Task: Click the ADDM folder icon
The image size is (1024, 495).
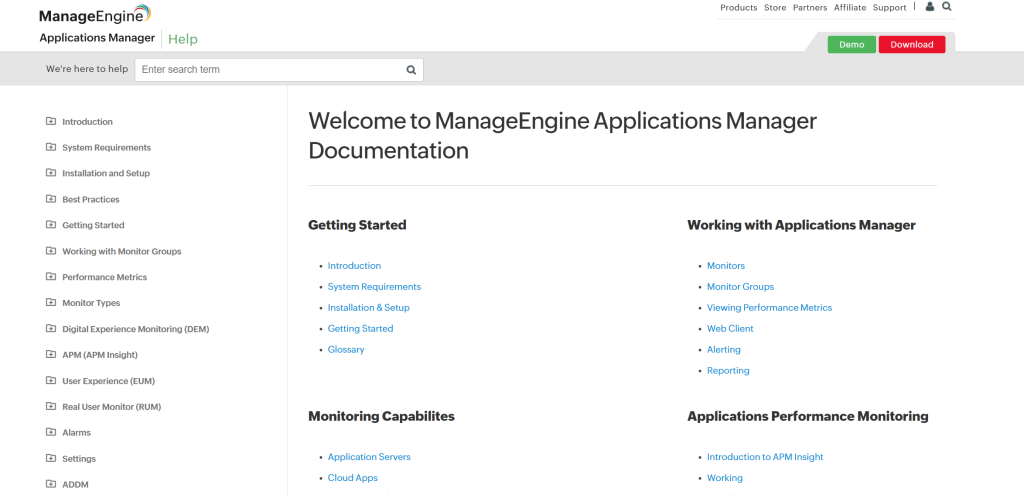Action: [51, 484]
